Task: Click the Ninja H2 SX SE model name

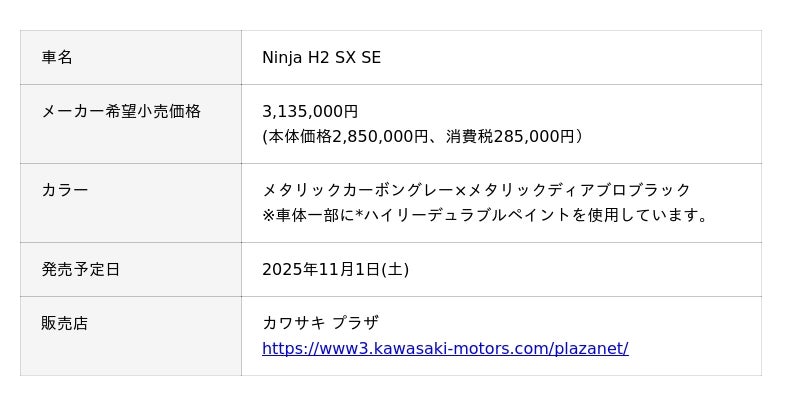Action: (x=321, y=58)
